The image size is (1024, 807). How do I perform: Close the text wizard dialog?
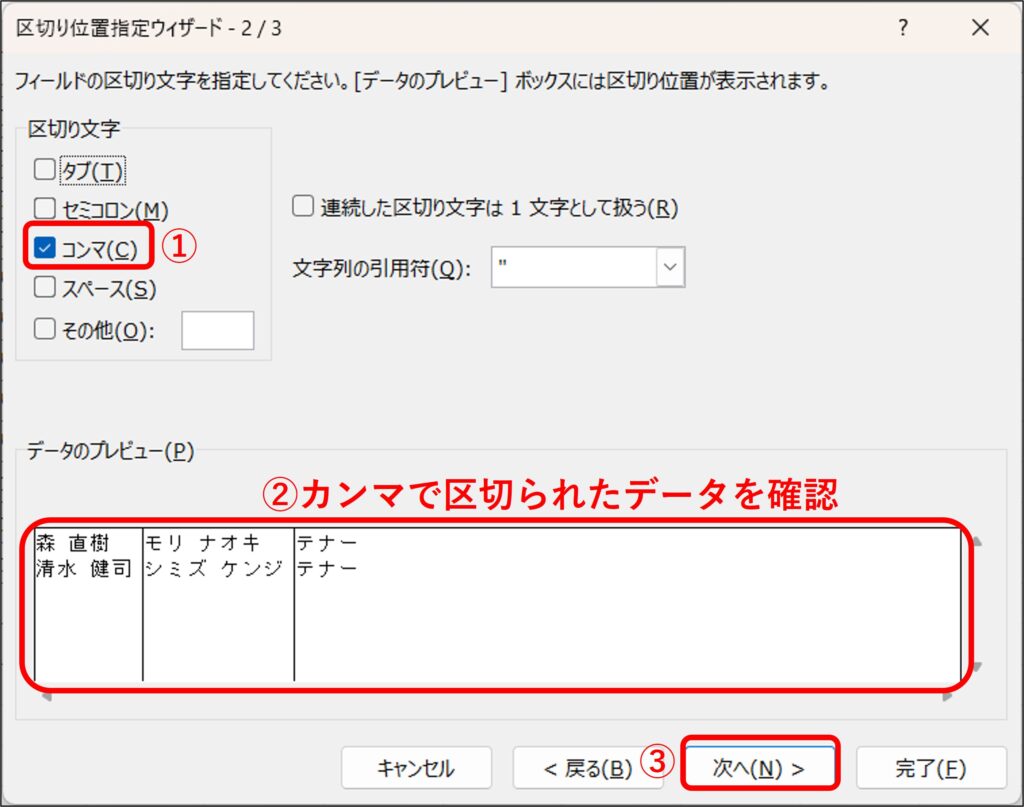point(980,28)
